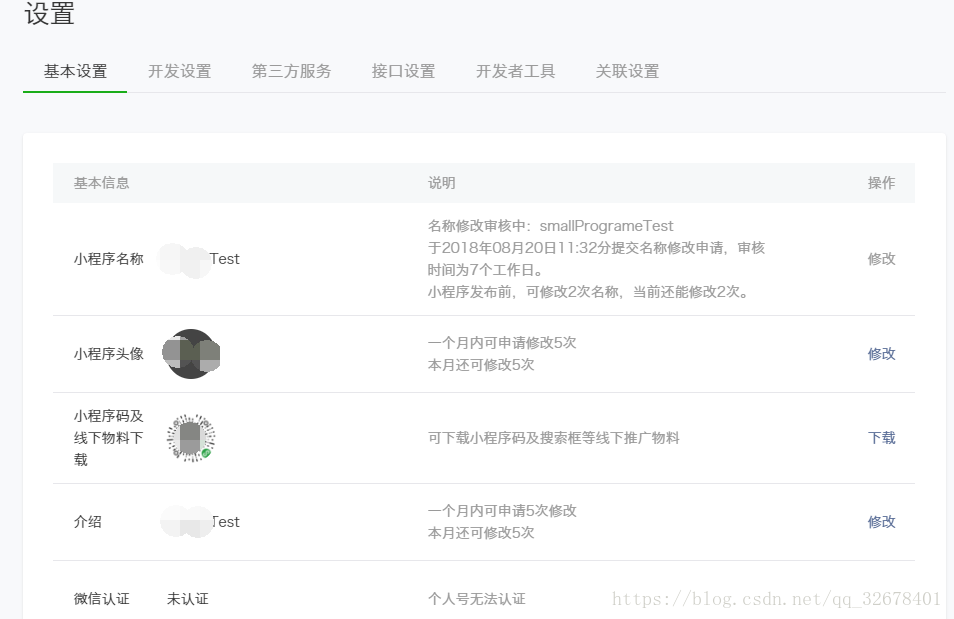Click the 设置 page heading
The width and height of the screenshot is (954, 619).
click(49, 13)
